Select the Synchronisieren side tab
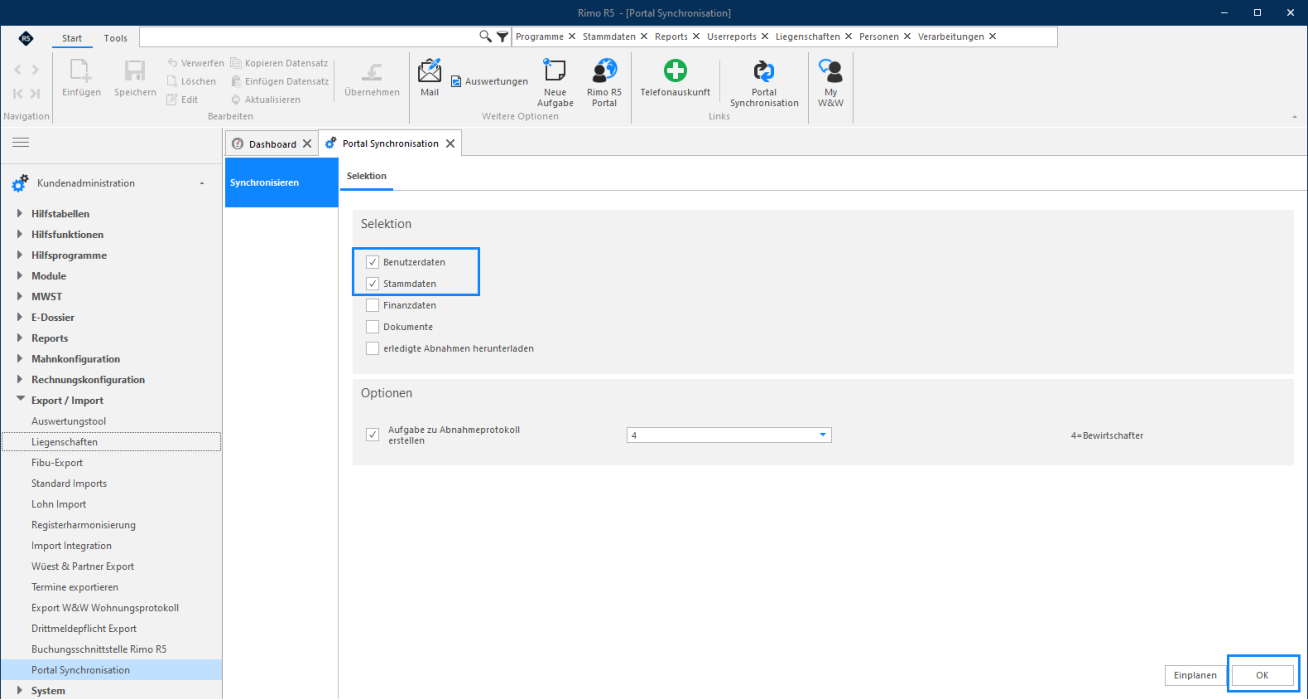 (x=281, y=182)
